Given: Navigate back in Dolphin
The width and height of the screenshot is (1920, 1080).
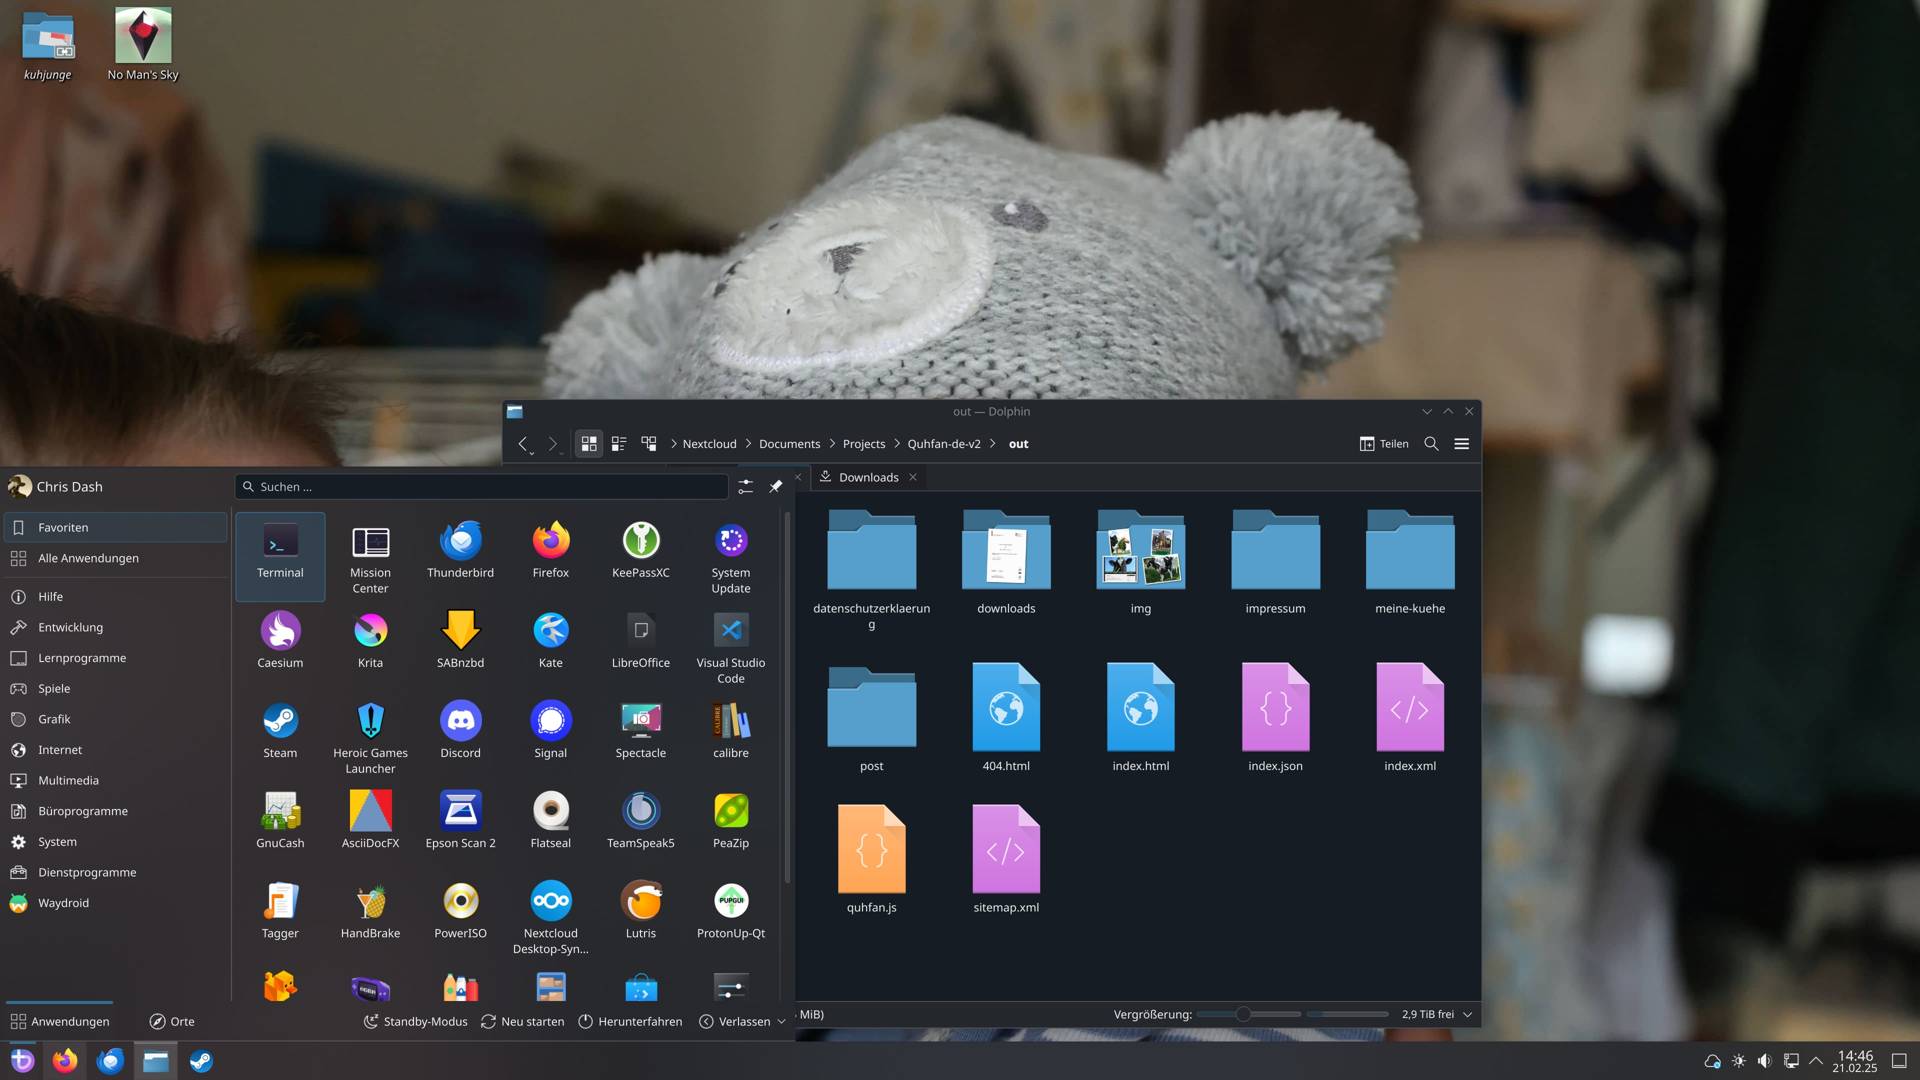Looking at the screenshot, I should [522, 443].
